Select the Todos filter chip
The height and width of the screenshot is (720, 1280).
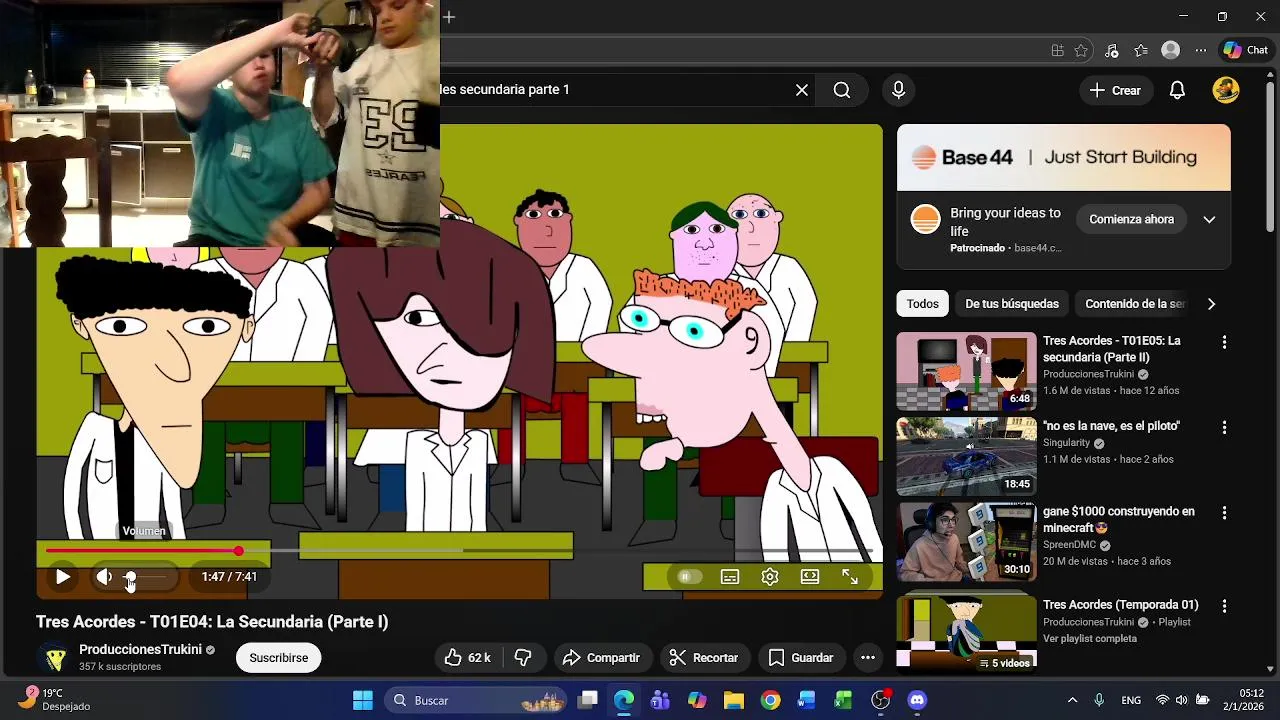[x=923, y=304]
